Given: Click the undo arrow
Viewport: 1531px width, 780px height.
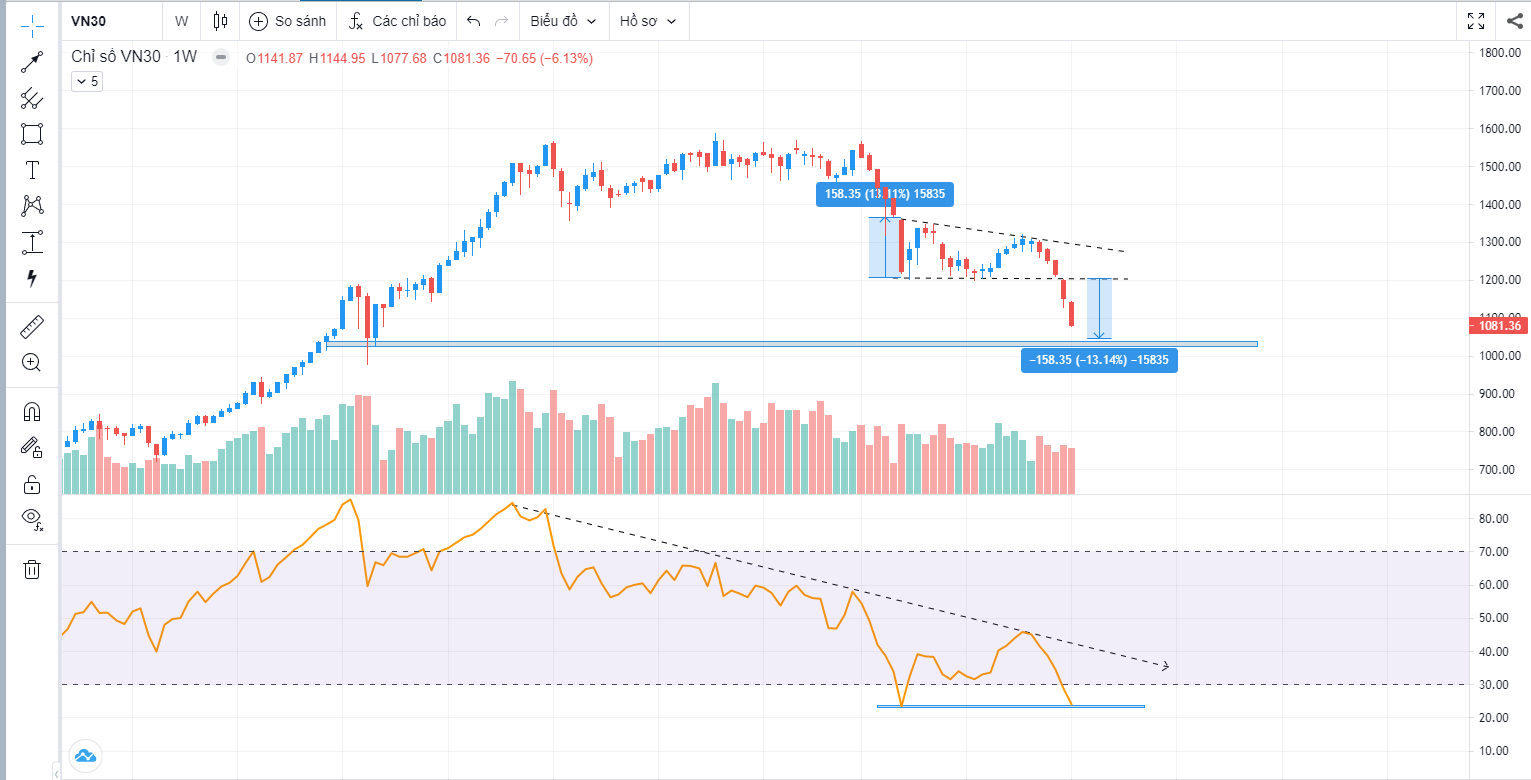Looking at the screenshot, I should [x=474, y=21].
